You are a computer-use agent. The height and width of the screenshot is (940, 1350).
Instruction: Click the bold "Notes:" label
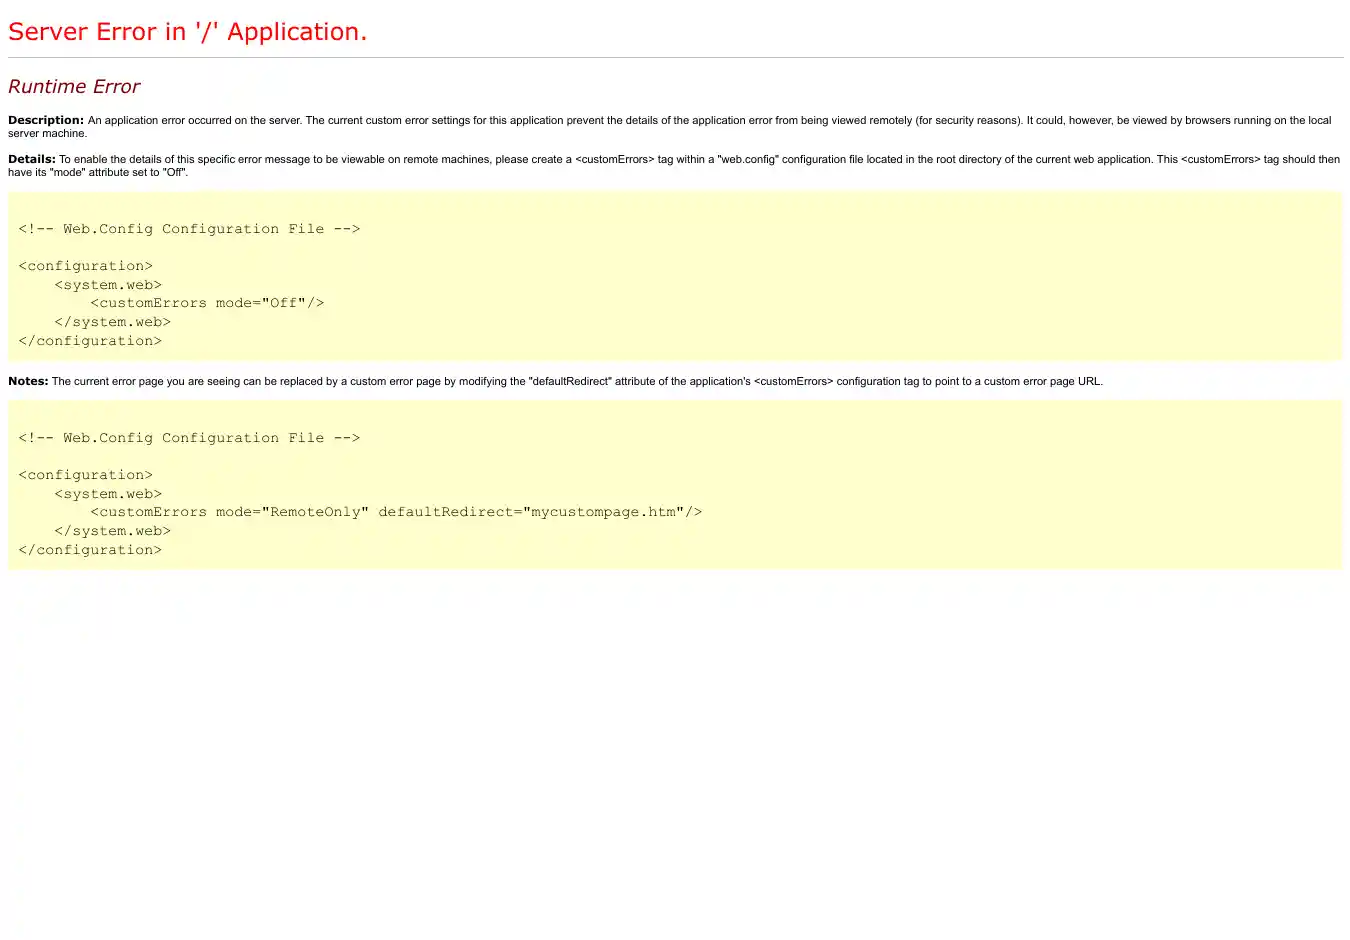point(28,381)
